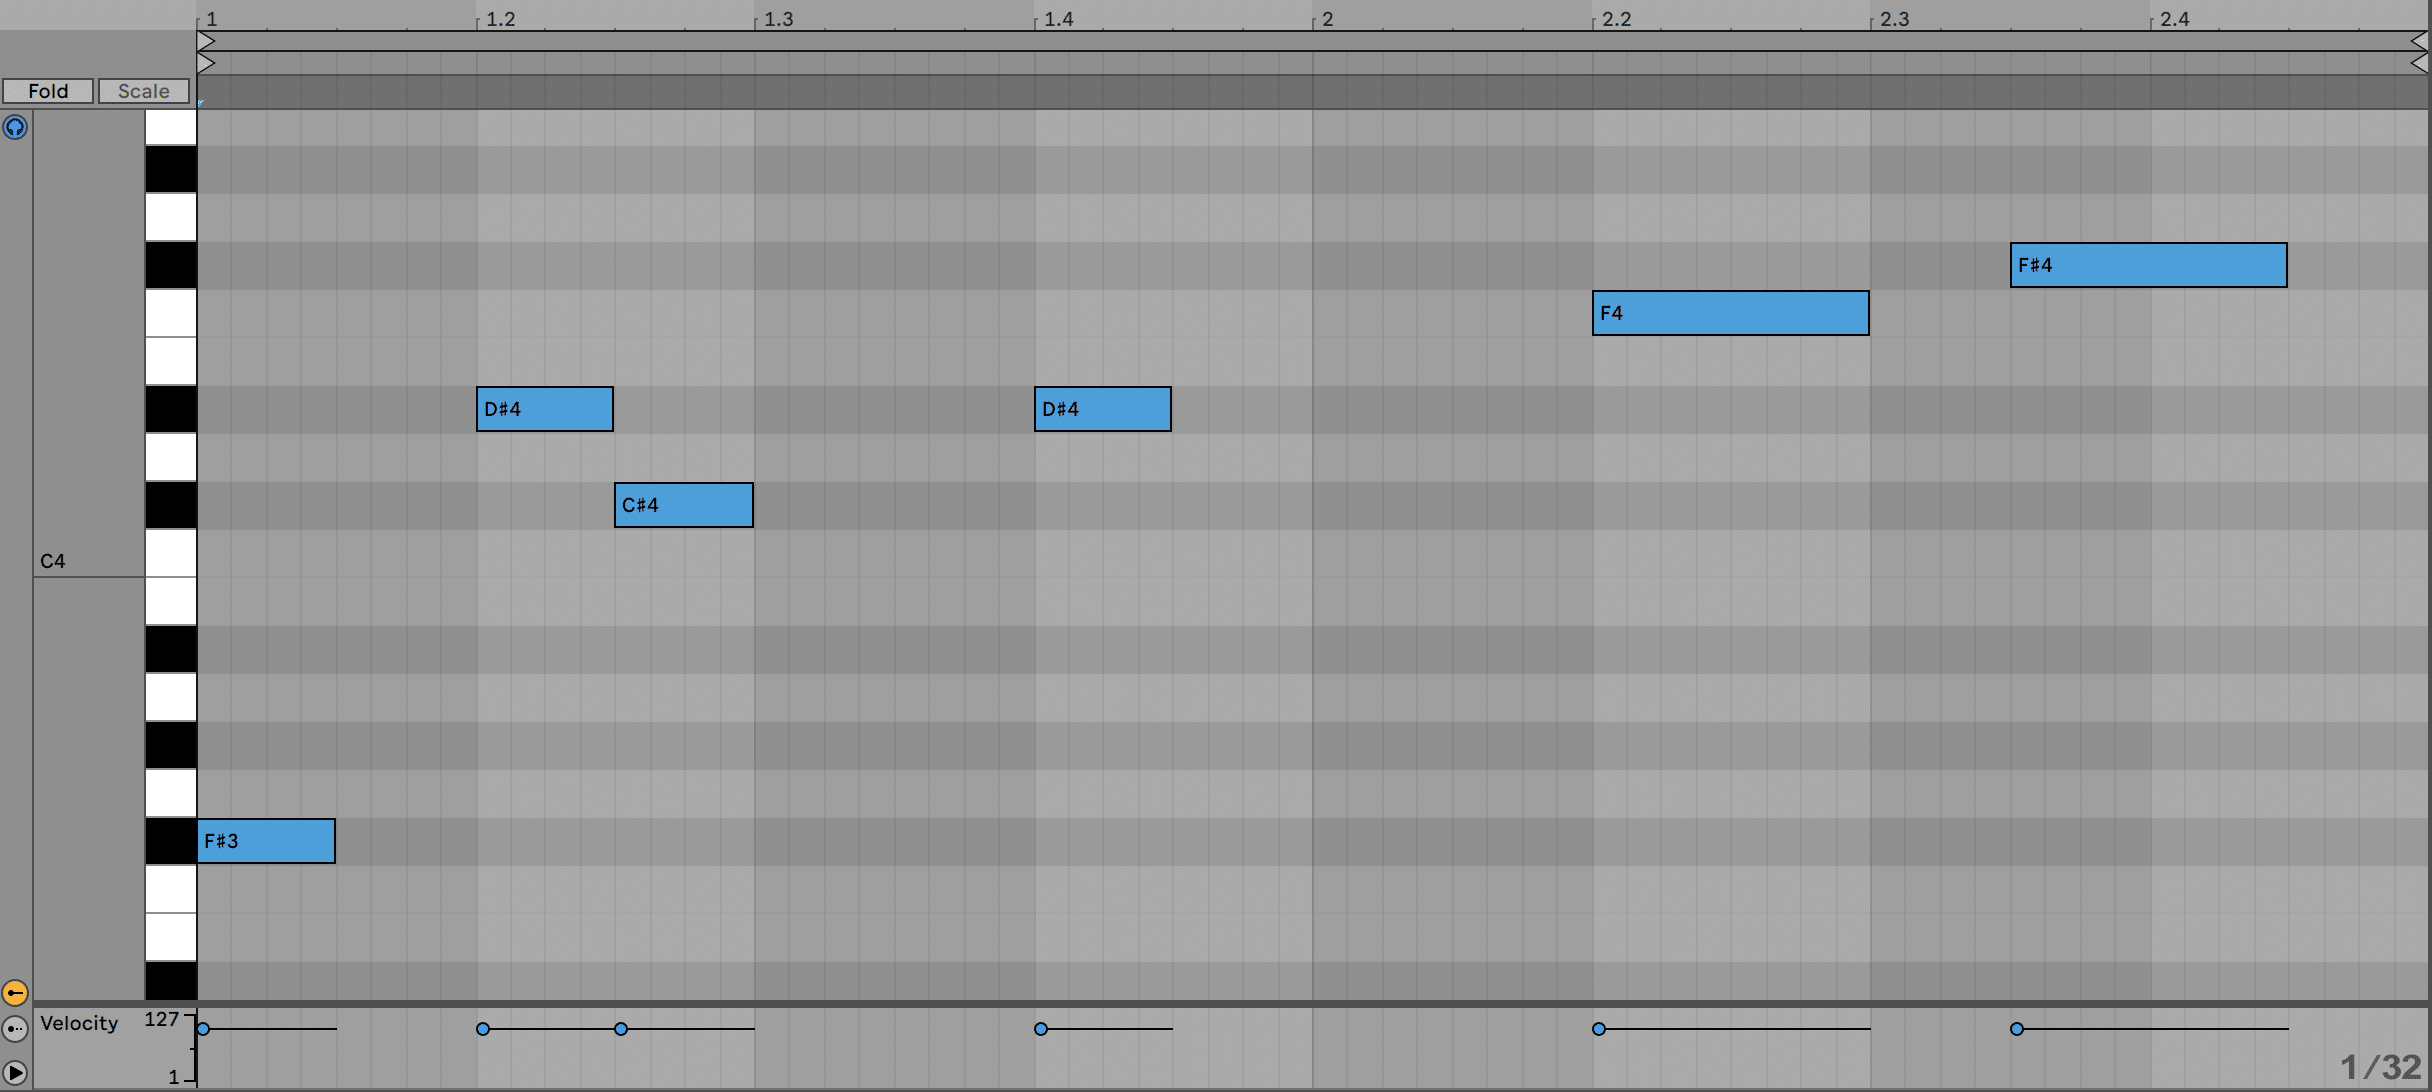Play the C#4 black piano key

[171, 505]
